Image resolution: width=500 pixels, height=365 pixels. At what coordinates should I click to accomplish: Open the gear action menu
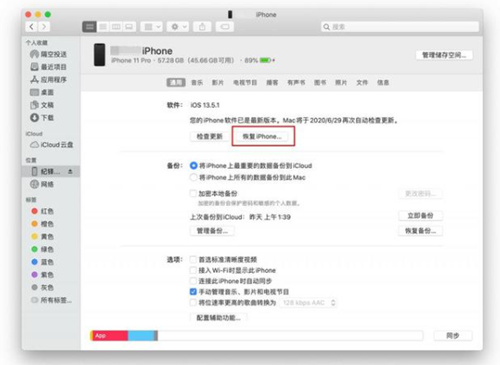click(178, 27)
